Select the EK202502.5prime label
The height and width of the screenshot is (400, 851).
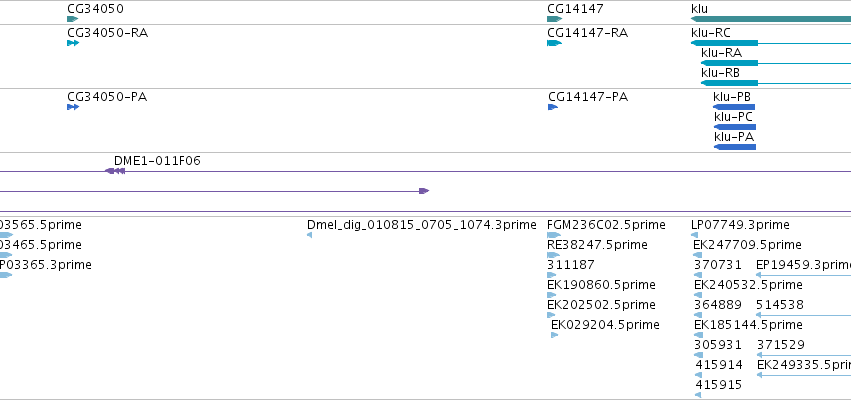601,304
